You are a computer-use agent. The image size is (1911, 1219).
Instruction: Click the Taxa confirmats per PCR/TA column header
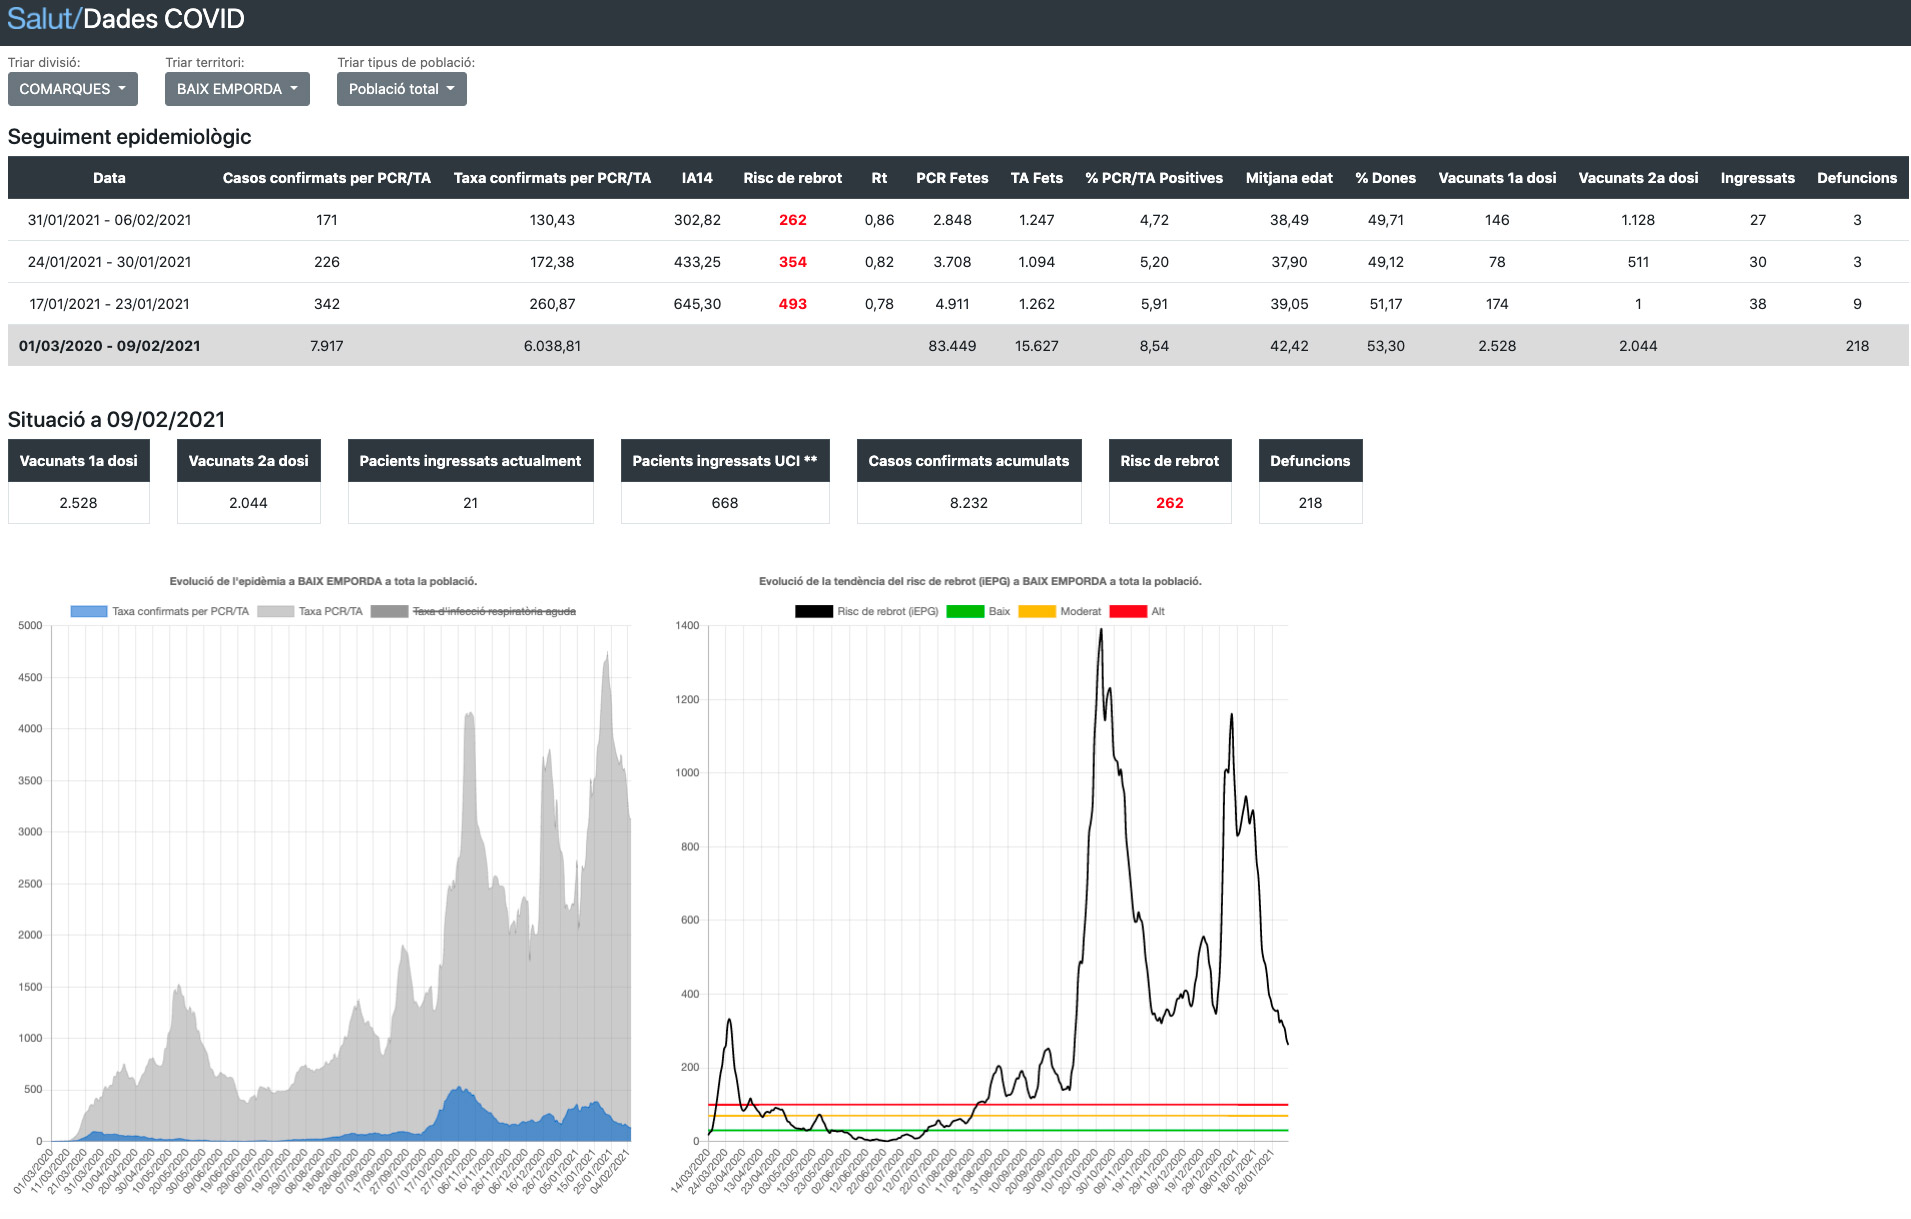(552, 178)
